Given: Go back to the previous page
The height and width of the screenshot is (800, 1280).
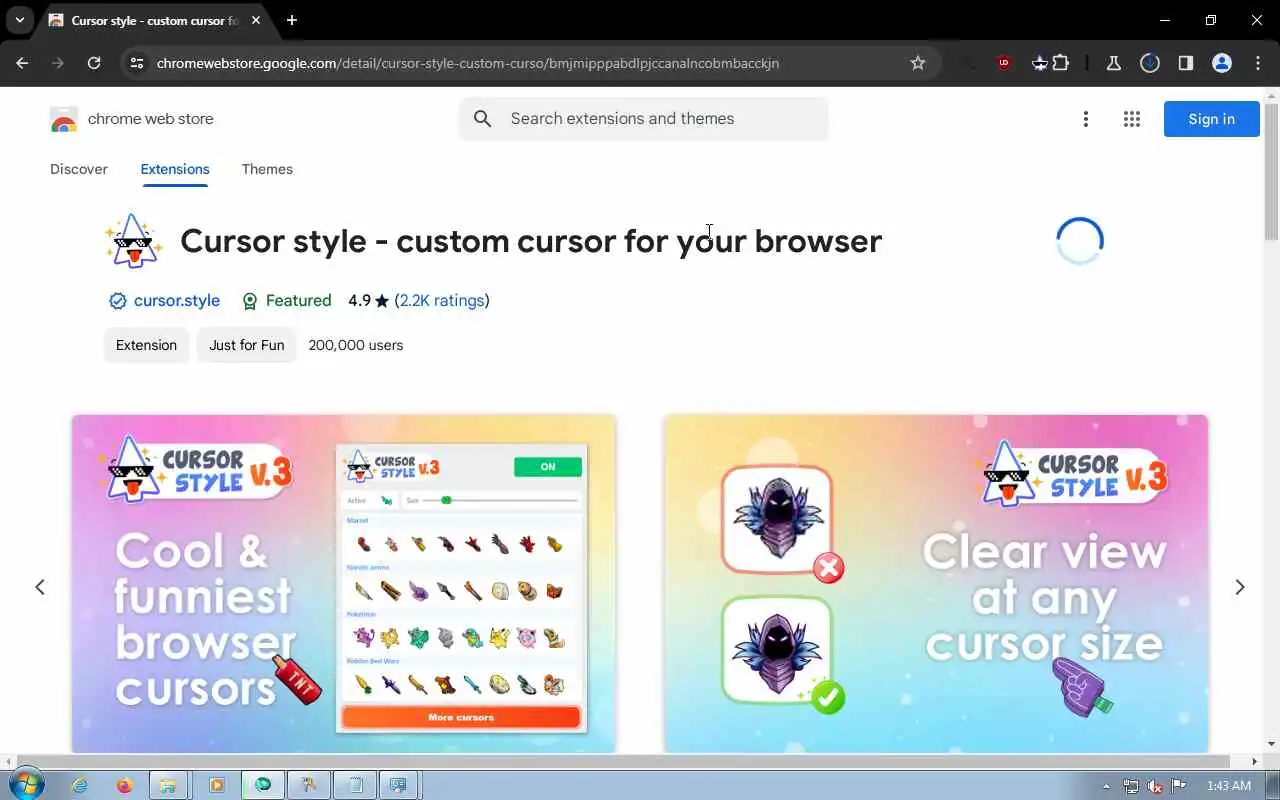Looking at the screenshot, I should click(22, 63).
